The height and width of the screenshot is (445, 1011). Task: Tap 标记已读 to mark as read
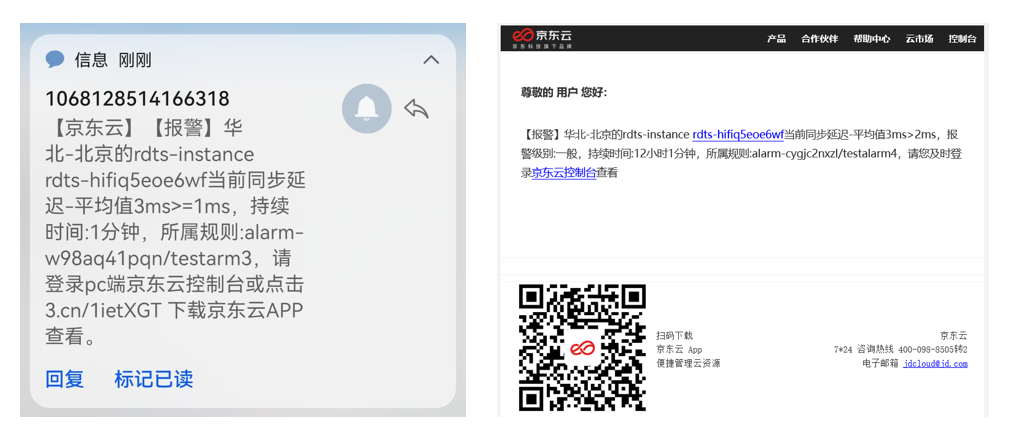(x=153, y=379)
